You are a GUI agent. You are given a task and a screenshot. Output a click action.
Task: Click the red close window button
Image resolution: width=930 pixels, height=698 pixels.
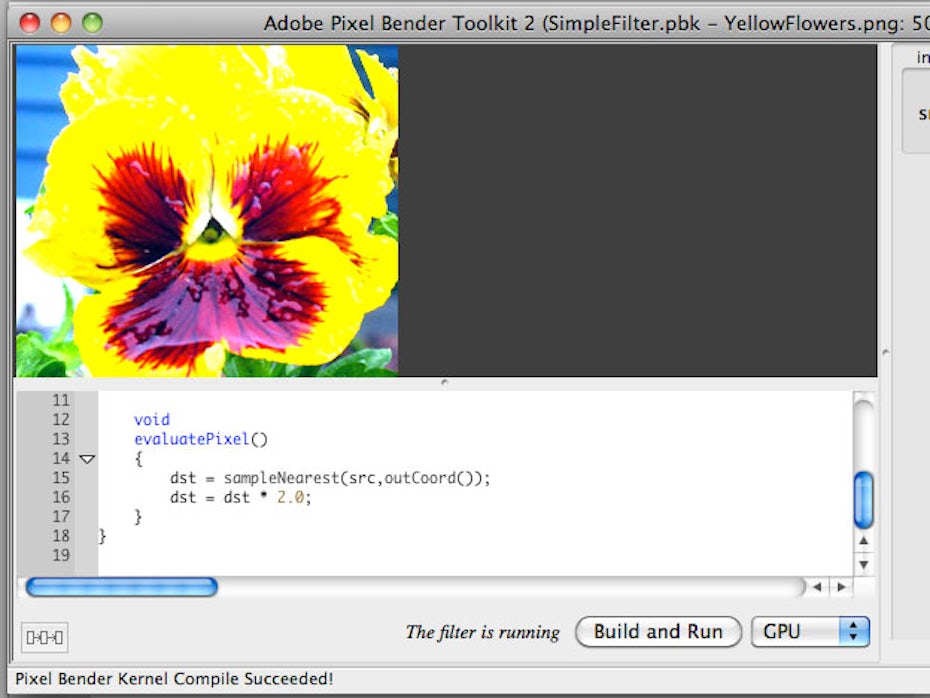pyautogui.click(x=30, y=22)
